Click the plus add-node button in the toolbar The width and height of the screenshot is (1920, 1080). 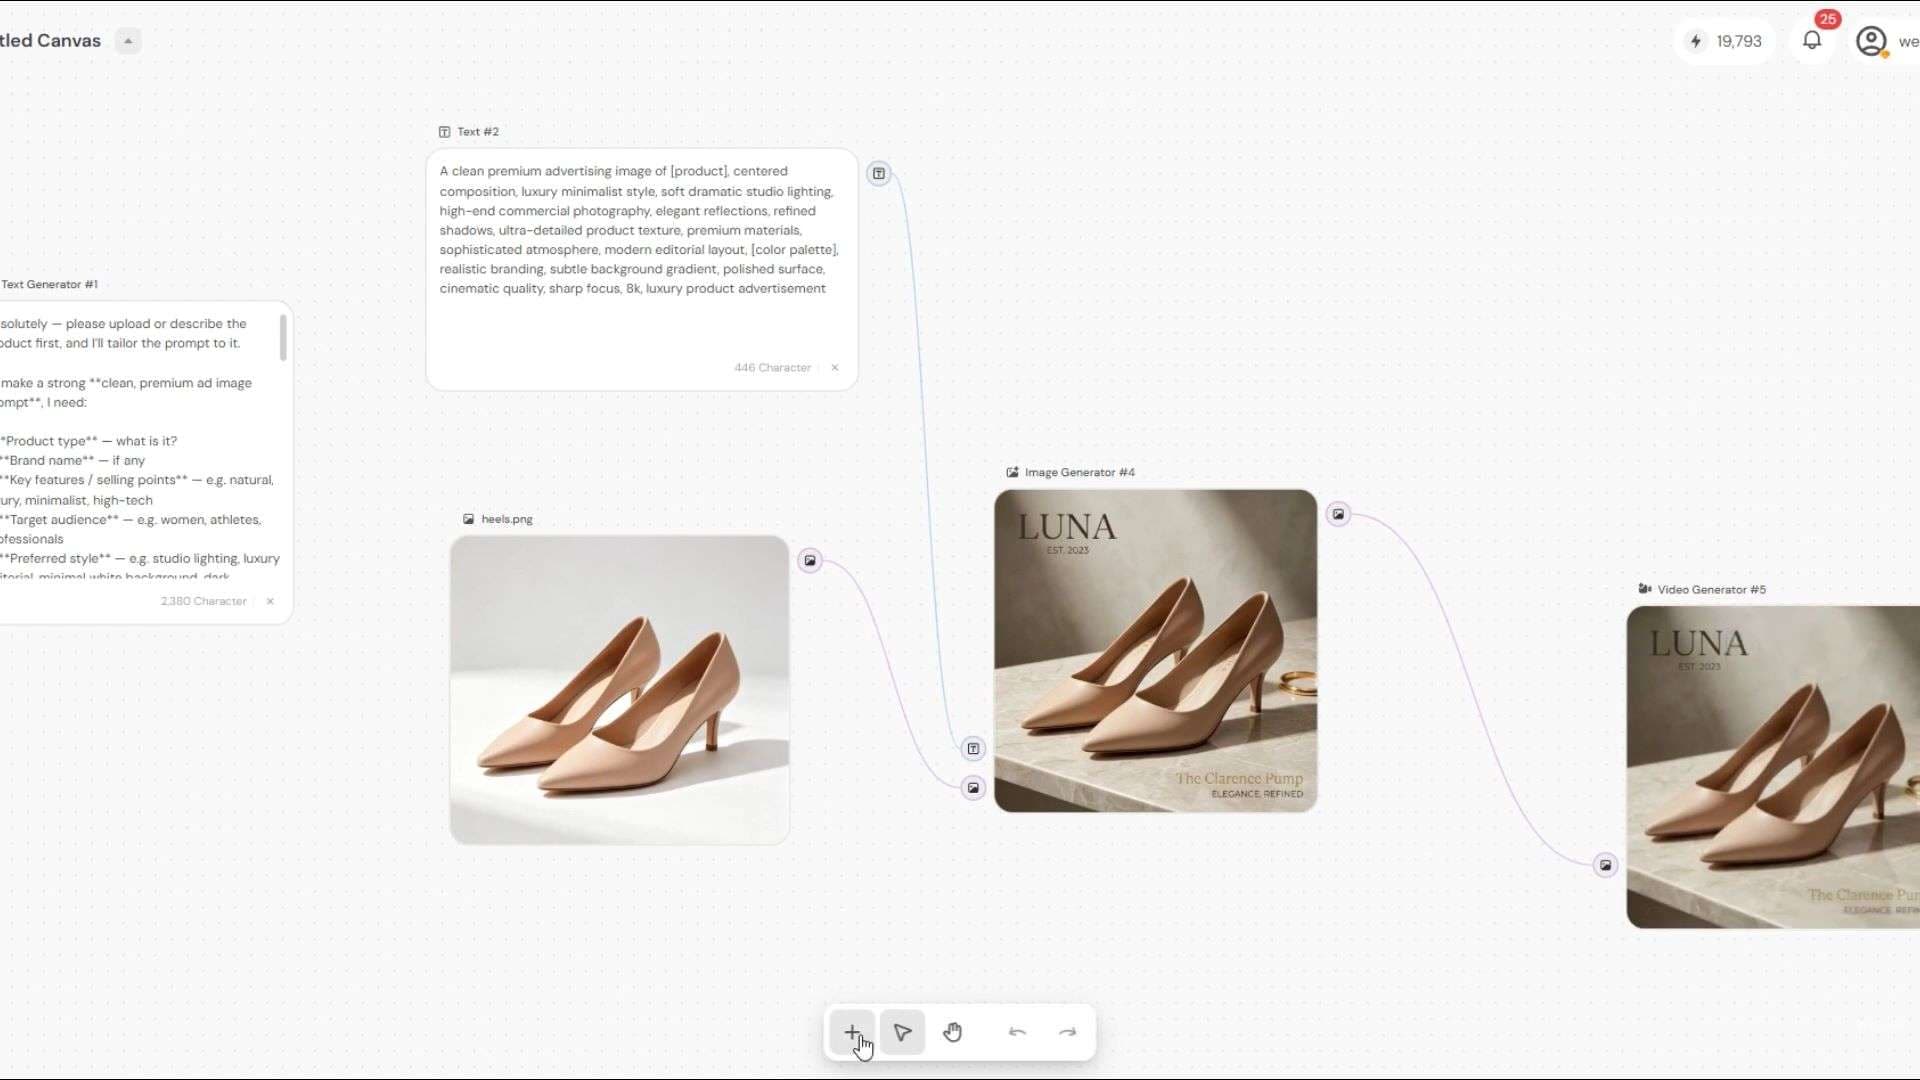pyautogui.click(x=852, y=1032)
